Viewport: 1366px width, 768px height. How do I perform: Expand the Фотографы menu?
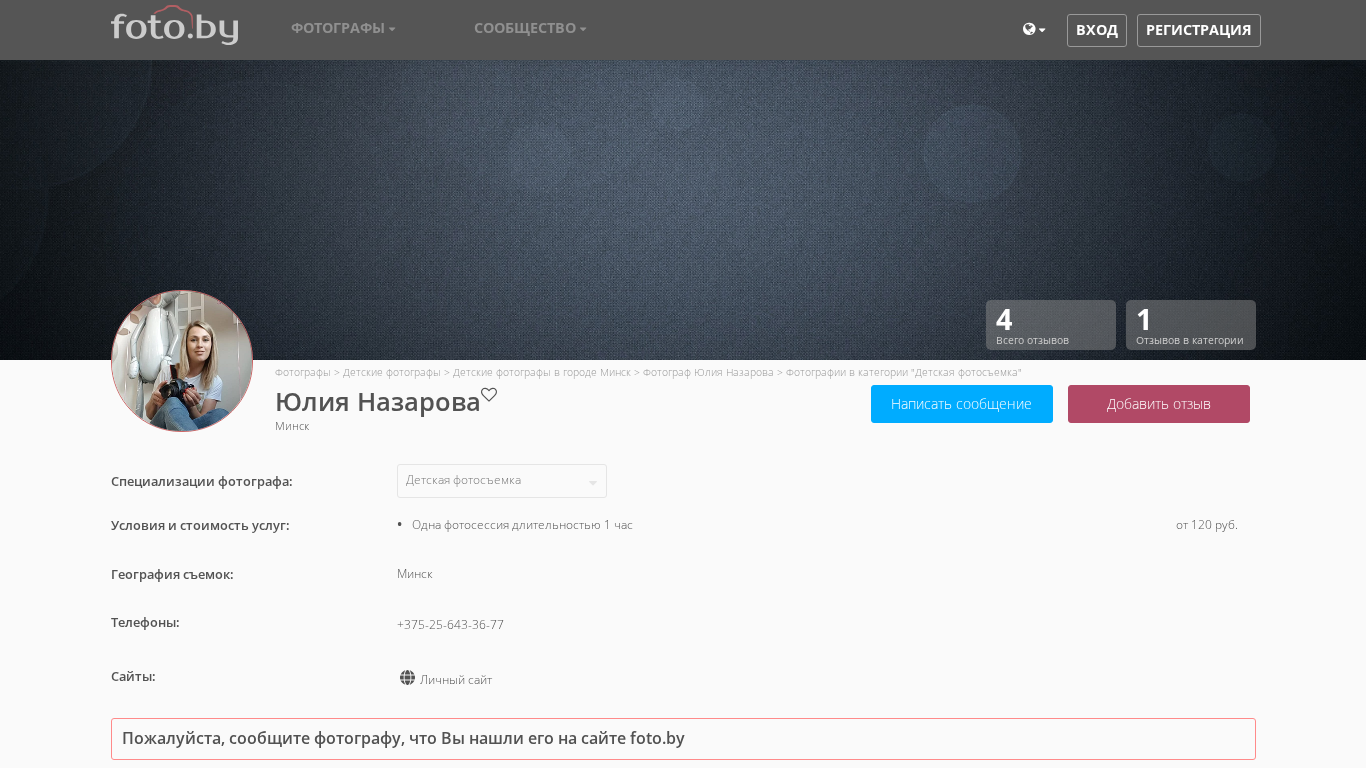(343, 29)
